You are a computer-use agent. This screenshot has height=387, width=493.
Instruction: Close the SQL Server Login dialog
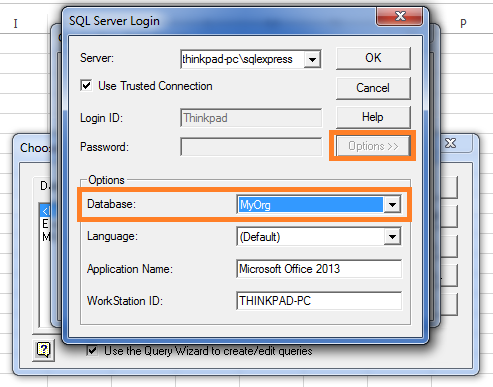pos(400,16)
